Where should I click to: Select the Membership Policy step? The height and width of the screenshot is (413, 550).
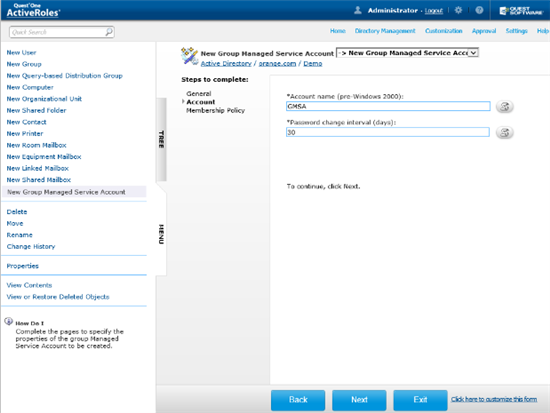pos(215,111)
